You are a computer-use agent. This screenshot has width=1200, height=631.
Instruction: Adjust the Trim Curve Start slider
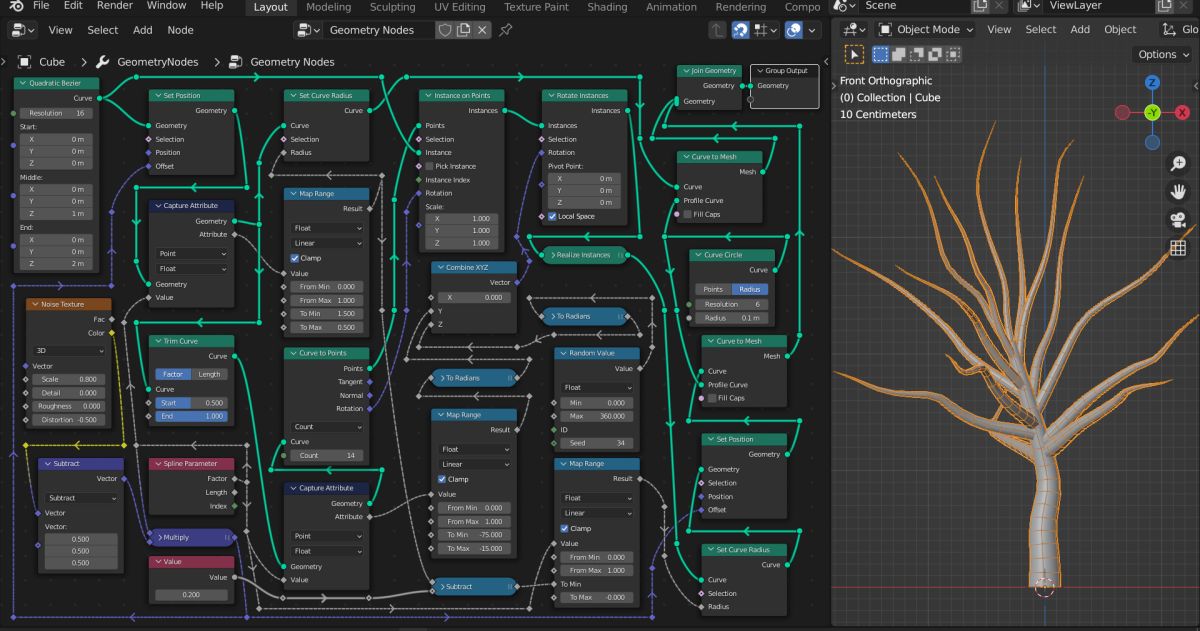tap(191, 403)
